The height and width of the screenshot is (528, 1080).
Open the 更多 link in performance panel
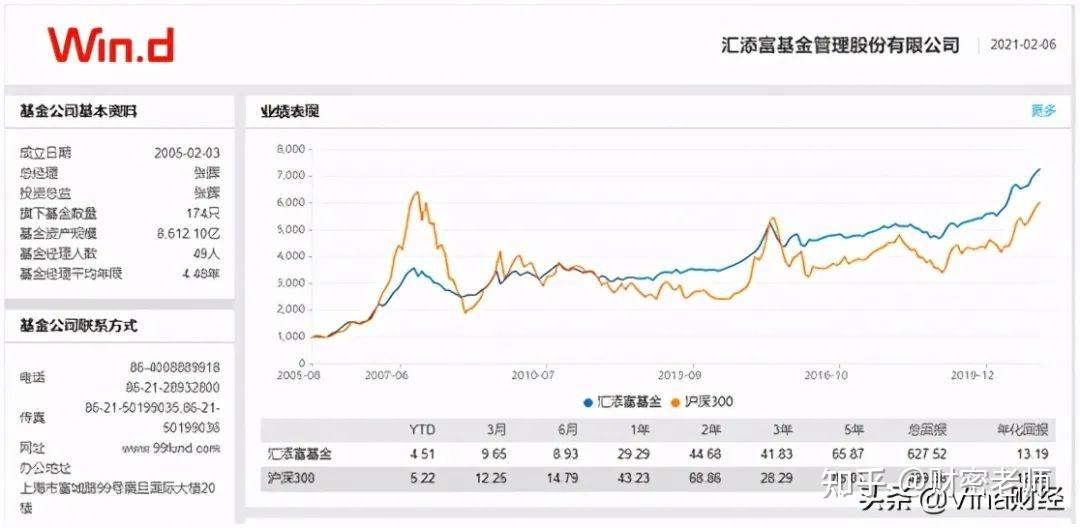pos(1043,111)
